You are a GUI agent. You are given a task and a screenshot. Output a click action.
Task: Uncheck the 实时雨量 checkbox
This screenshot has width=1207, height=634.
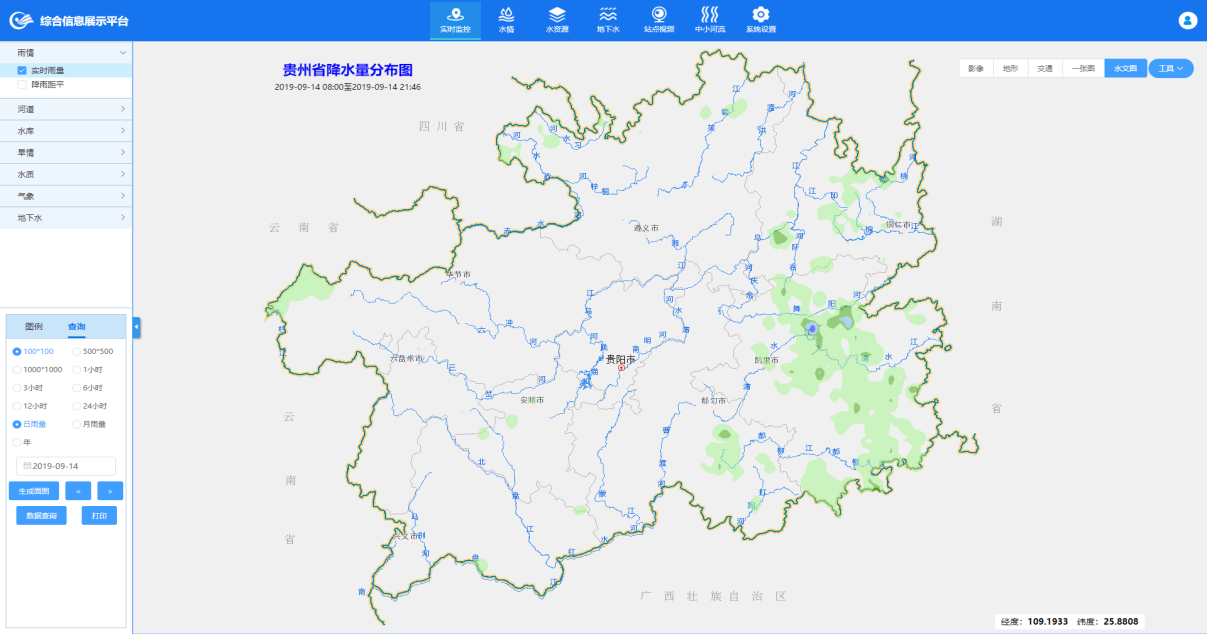pos(22,71)
